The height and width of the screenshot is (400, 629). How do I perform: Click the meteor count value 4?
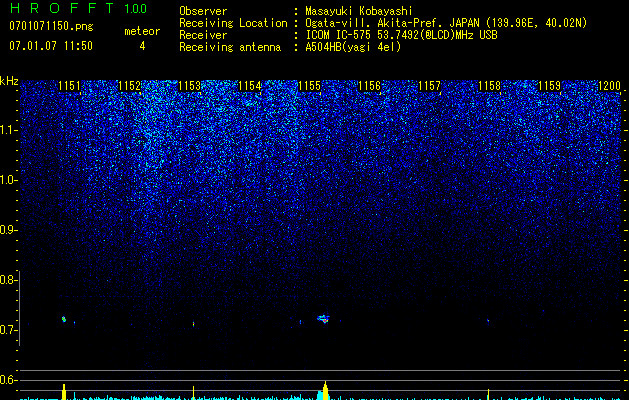(x=142, y=46)
